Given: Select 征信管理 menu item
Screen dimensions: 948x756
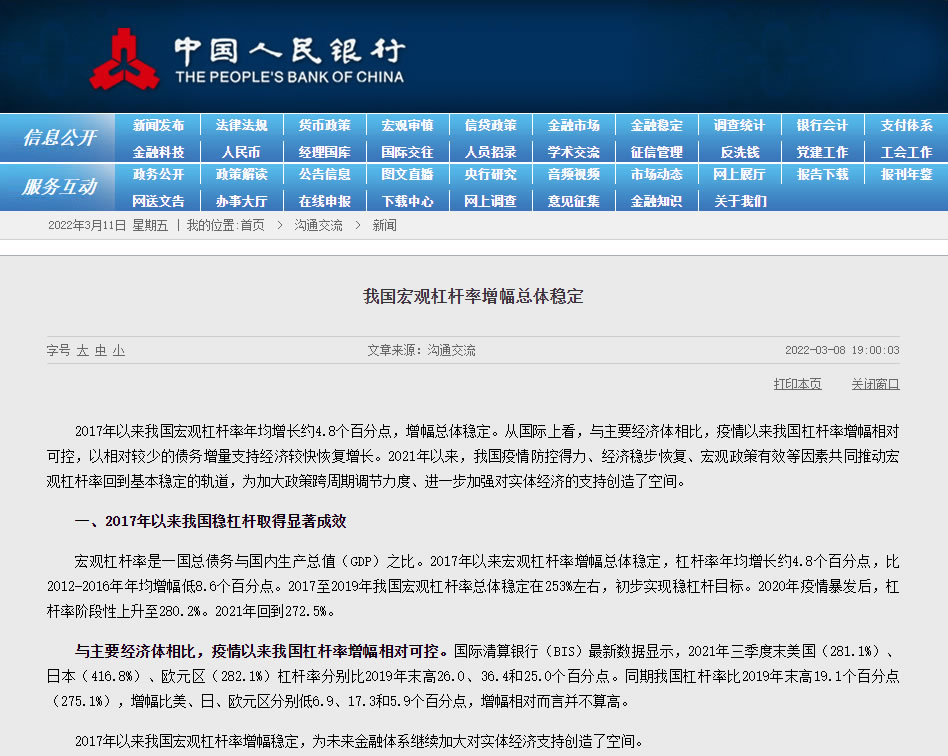Looking at the screenshot, I should point(657,152).
